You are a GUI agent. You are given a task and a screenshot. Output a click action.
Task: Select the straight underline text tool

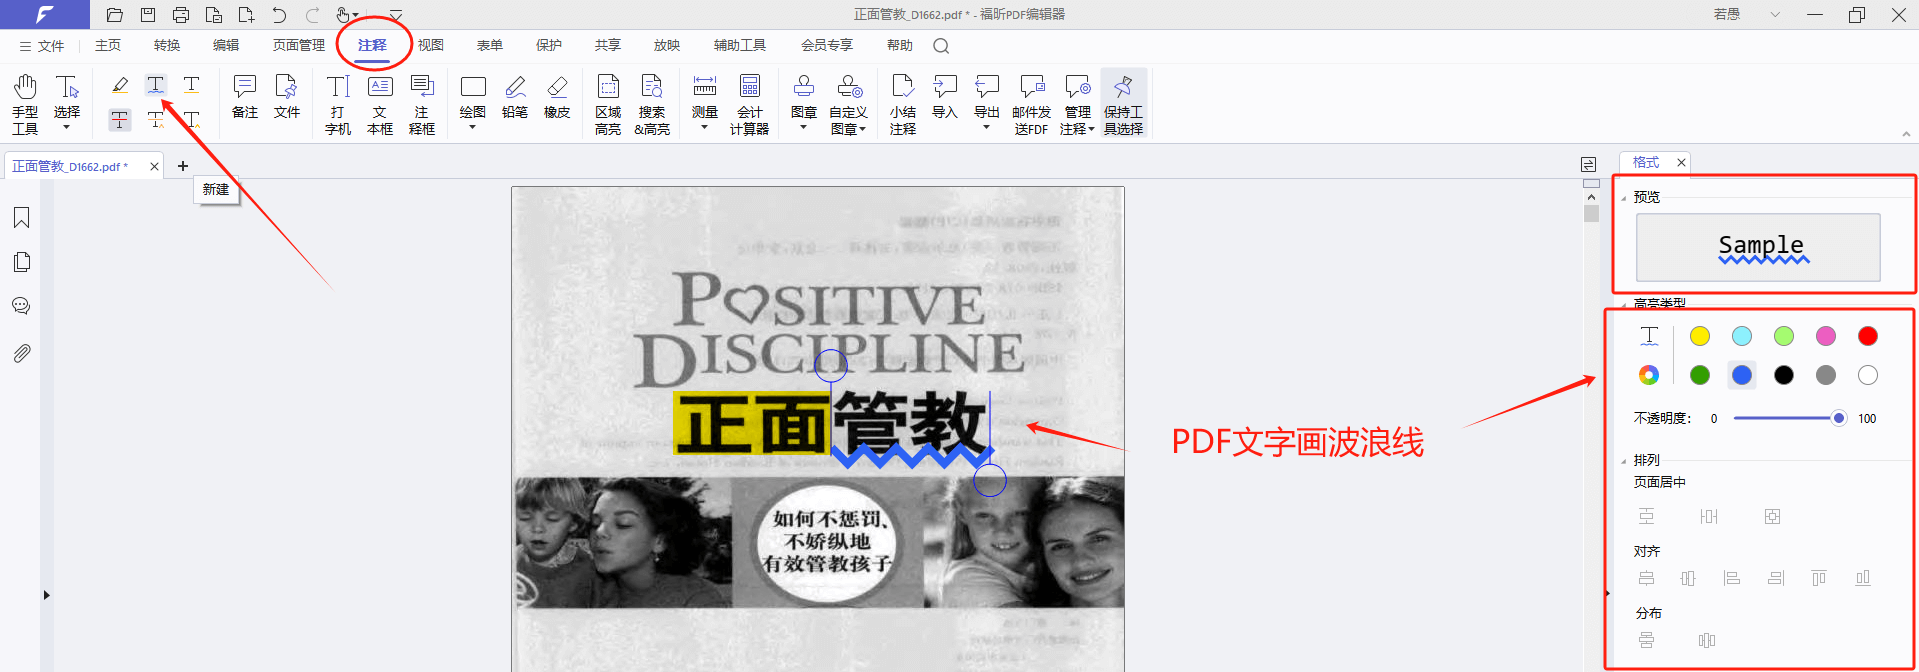(191, 85)
